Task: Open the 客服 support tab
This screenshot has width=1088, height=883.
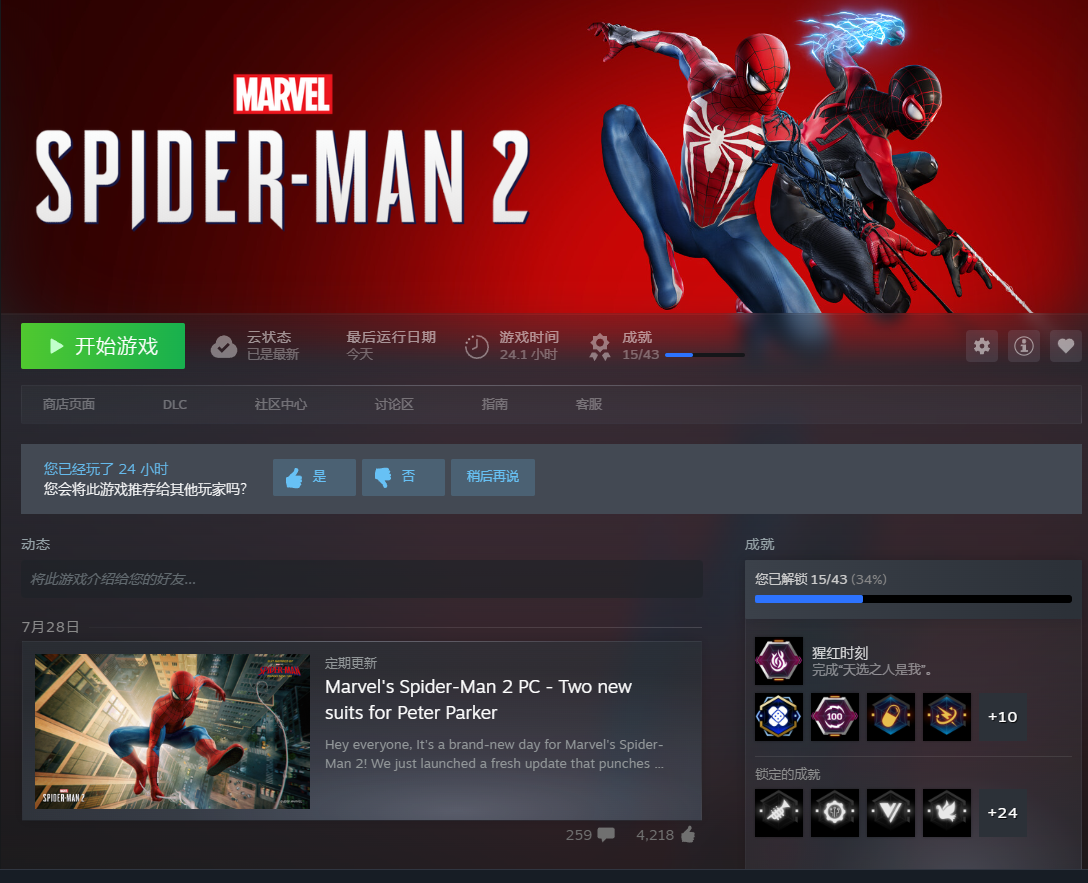Action: 588,404
